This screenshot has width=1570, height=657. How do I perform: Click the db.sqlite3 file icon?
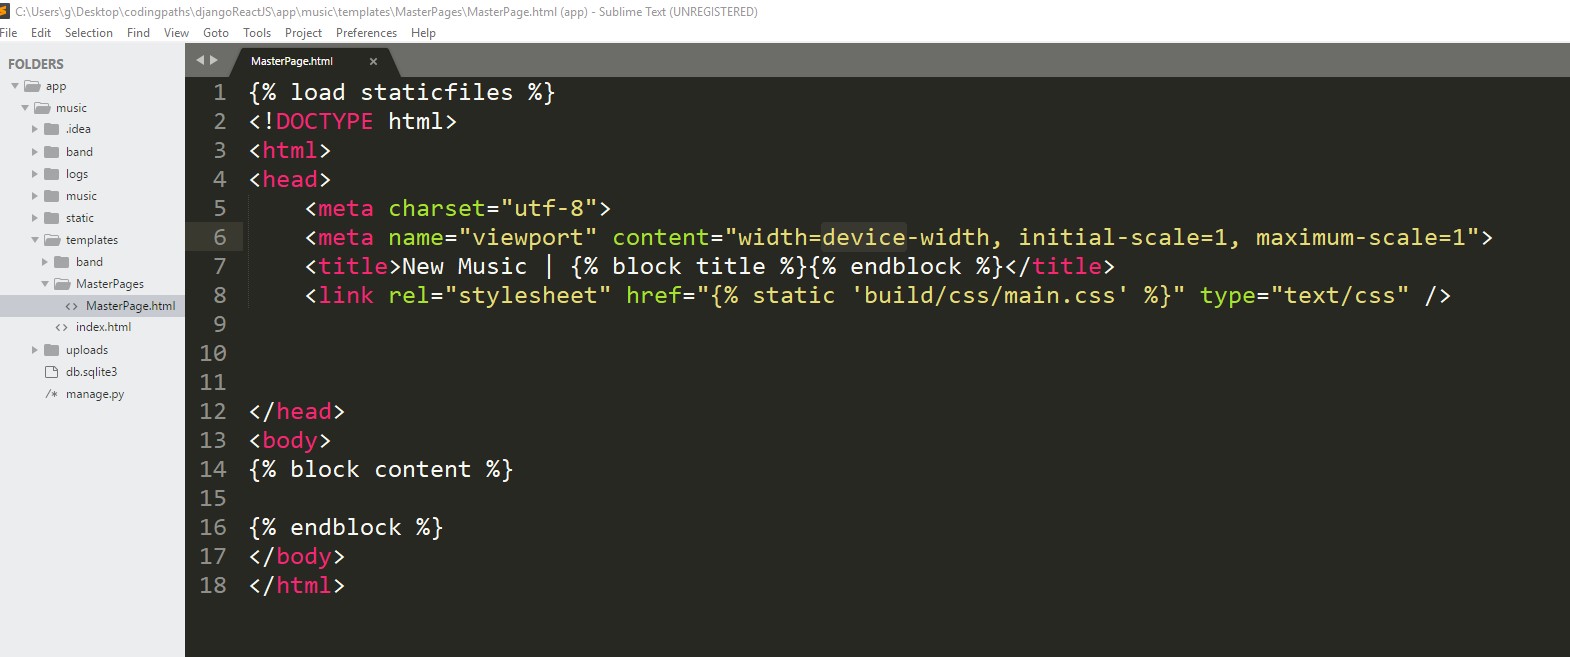tap(52, 372)
